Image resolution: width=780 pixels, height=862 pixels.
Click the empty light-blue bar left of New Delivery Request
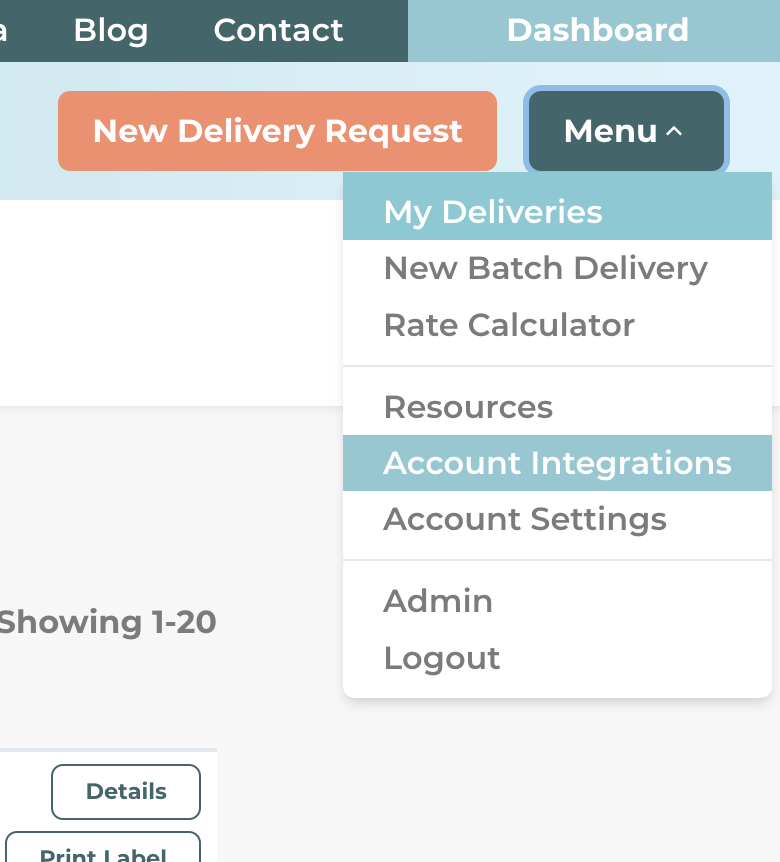29,131
